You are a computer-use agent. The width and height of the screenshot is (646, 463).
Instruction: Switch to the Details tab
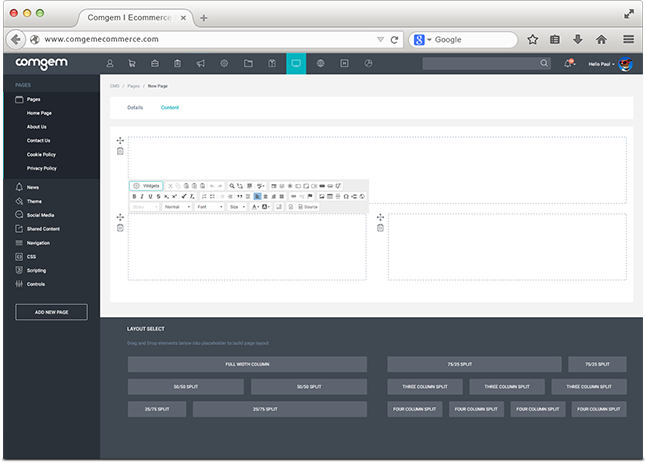coord(135,108)
